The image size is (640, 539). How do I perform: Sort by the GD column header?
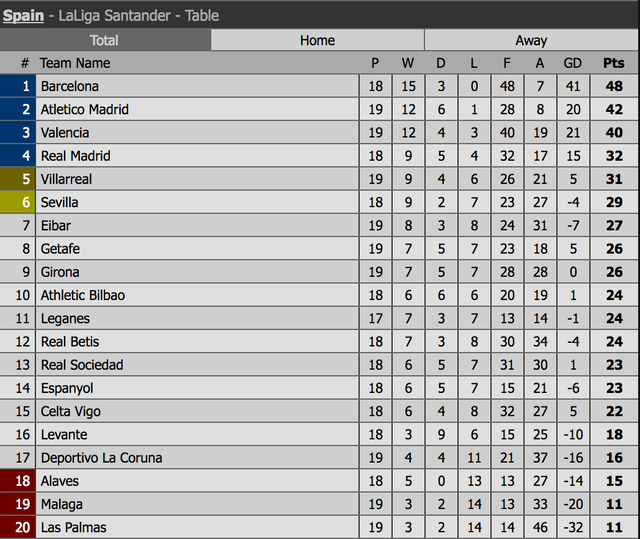point(572,63)
